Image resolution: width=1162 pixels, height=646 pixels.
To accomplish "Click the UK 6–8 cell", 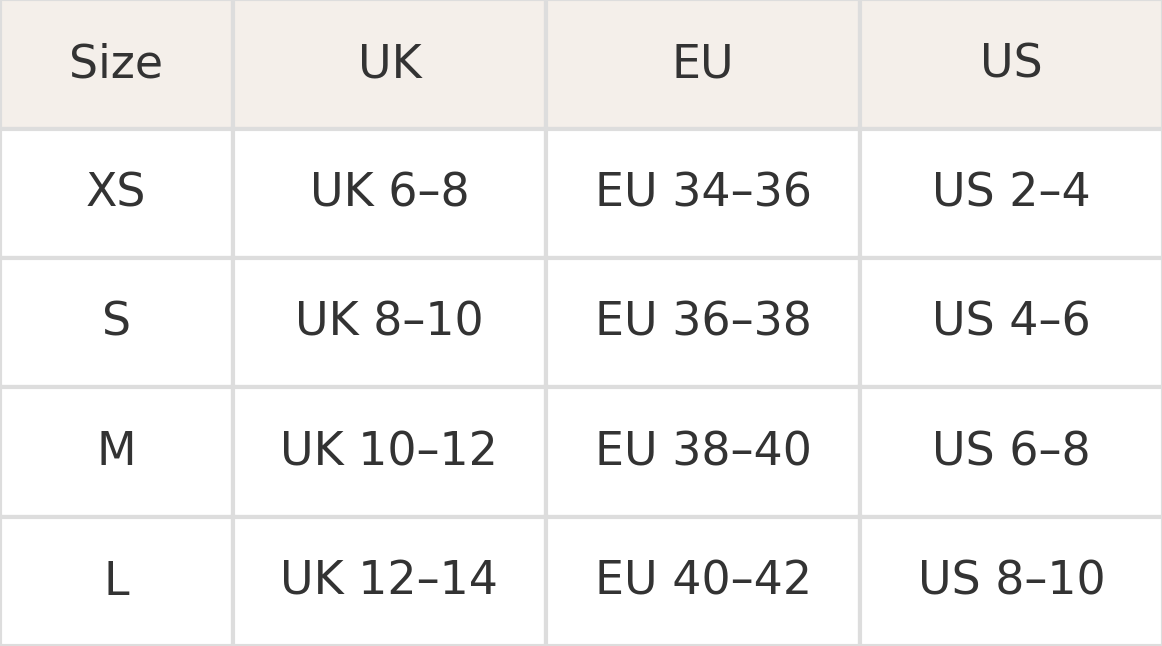I will [x=389, y=192].
